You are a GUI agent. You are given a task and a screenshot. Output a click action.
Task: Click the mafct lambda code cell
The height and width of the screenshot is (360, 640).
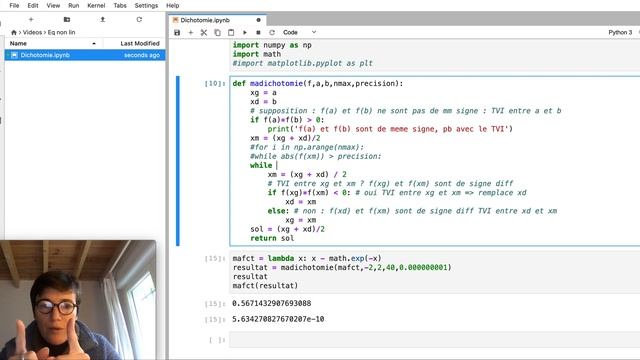[435, 272]
